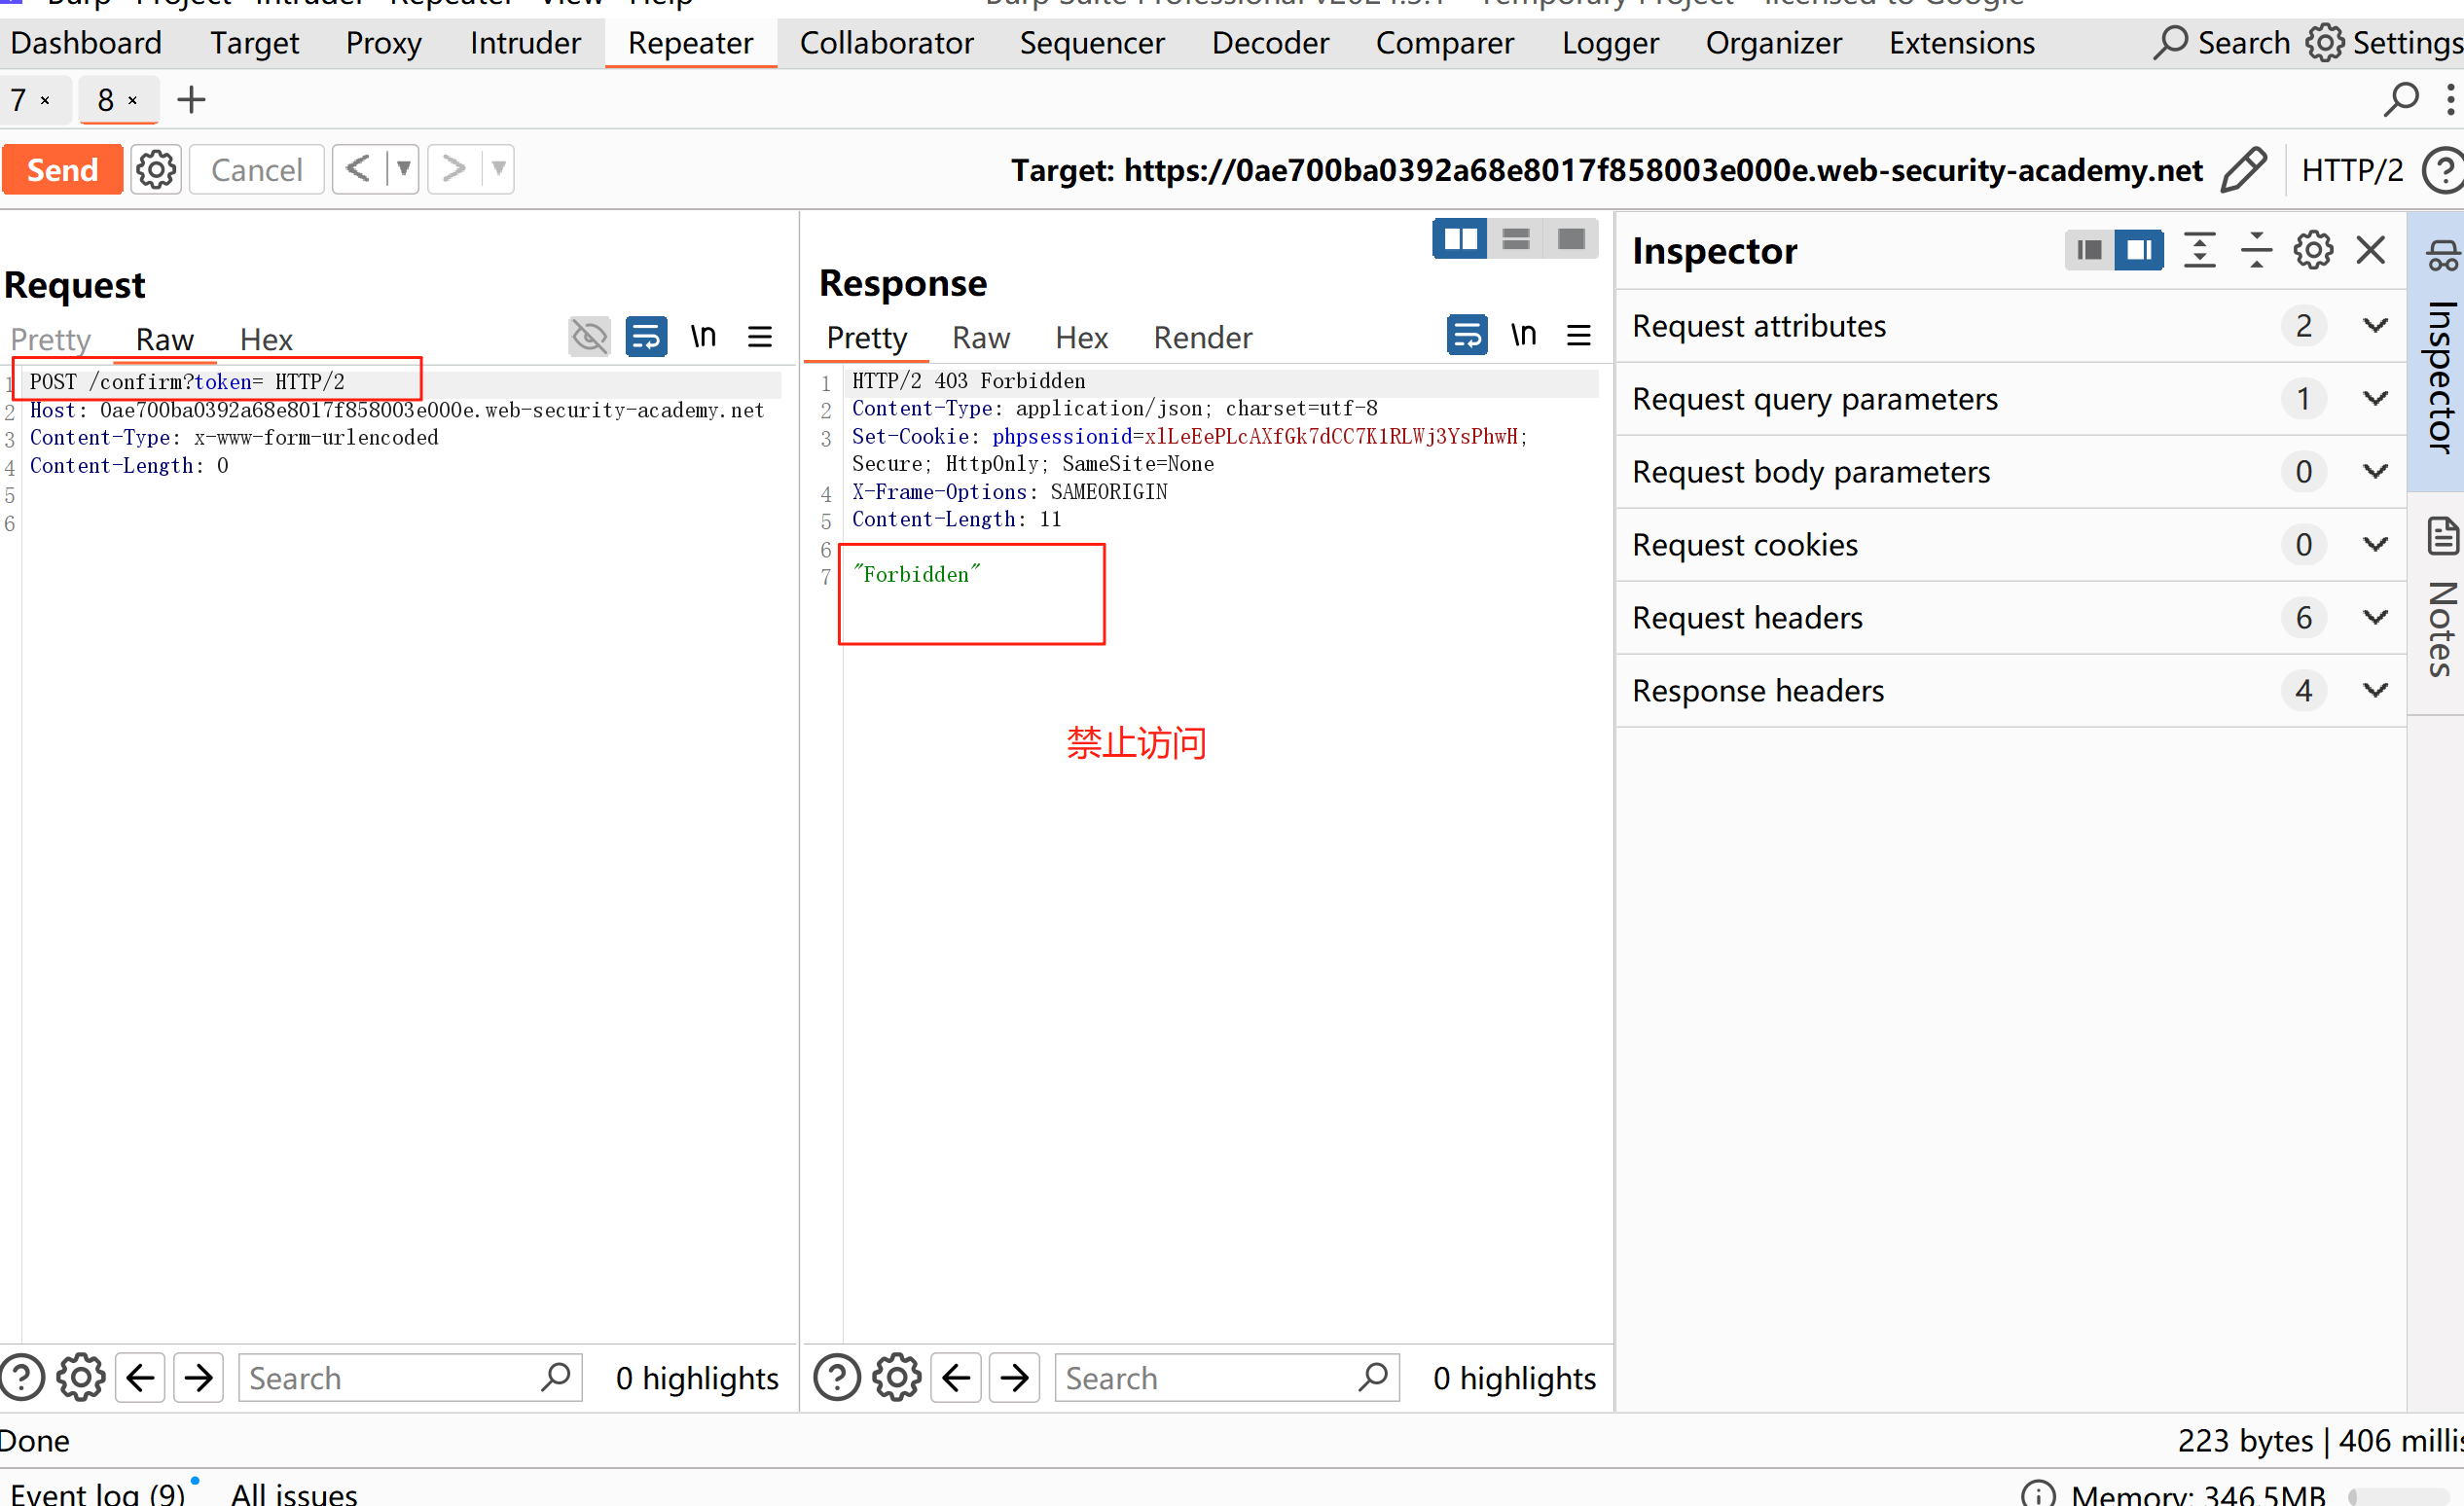Screen dimensions: 2464x1506
Task: Add a new Repeater tab
Action: (190, 100)
